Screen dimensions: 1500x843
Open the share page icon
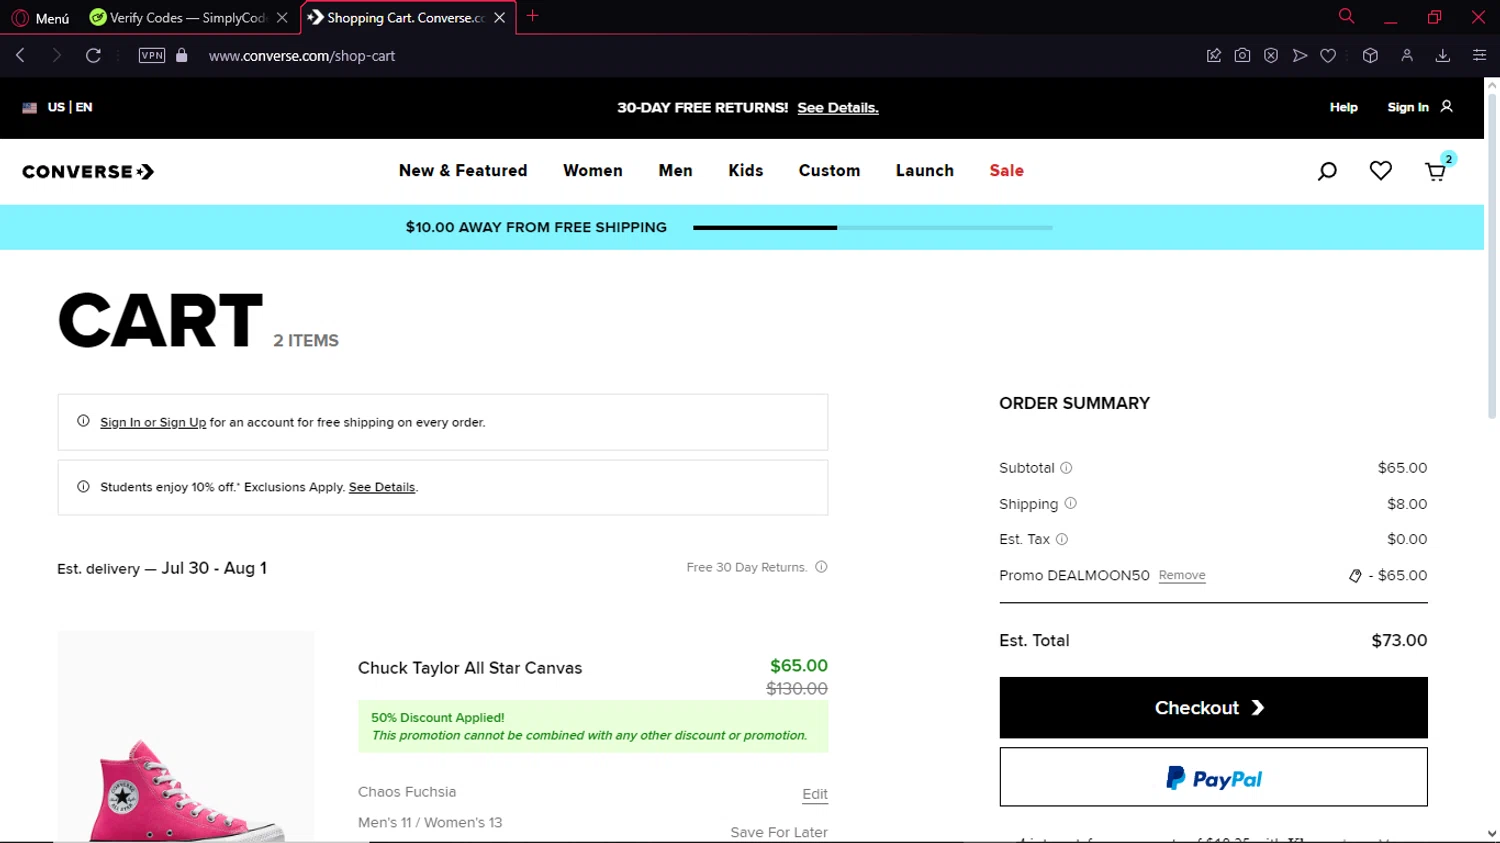pos(1214,56)
